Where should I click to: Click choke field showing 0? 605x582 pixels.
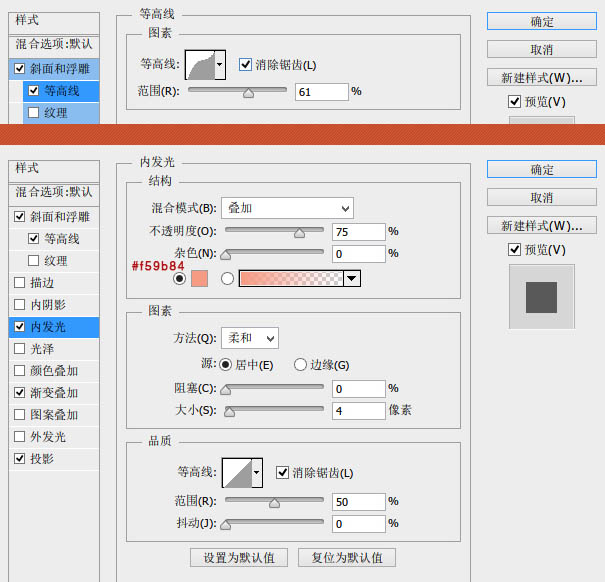pyautogui.click(x=358, y=389)
